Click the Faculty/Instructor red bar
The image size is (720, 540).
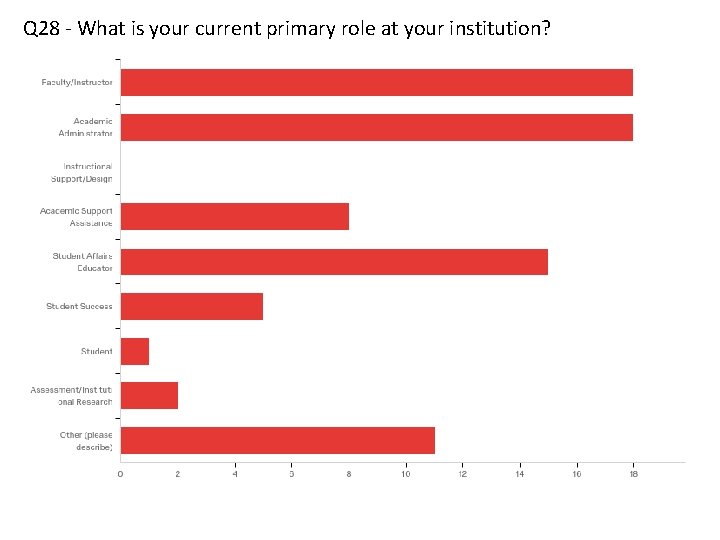tap(377, 83)
